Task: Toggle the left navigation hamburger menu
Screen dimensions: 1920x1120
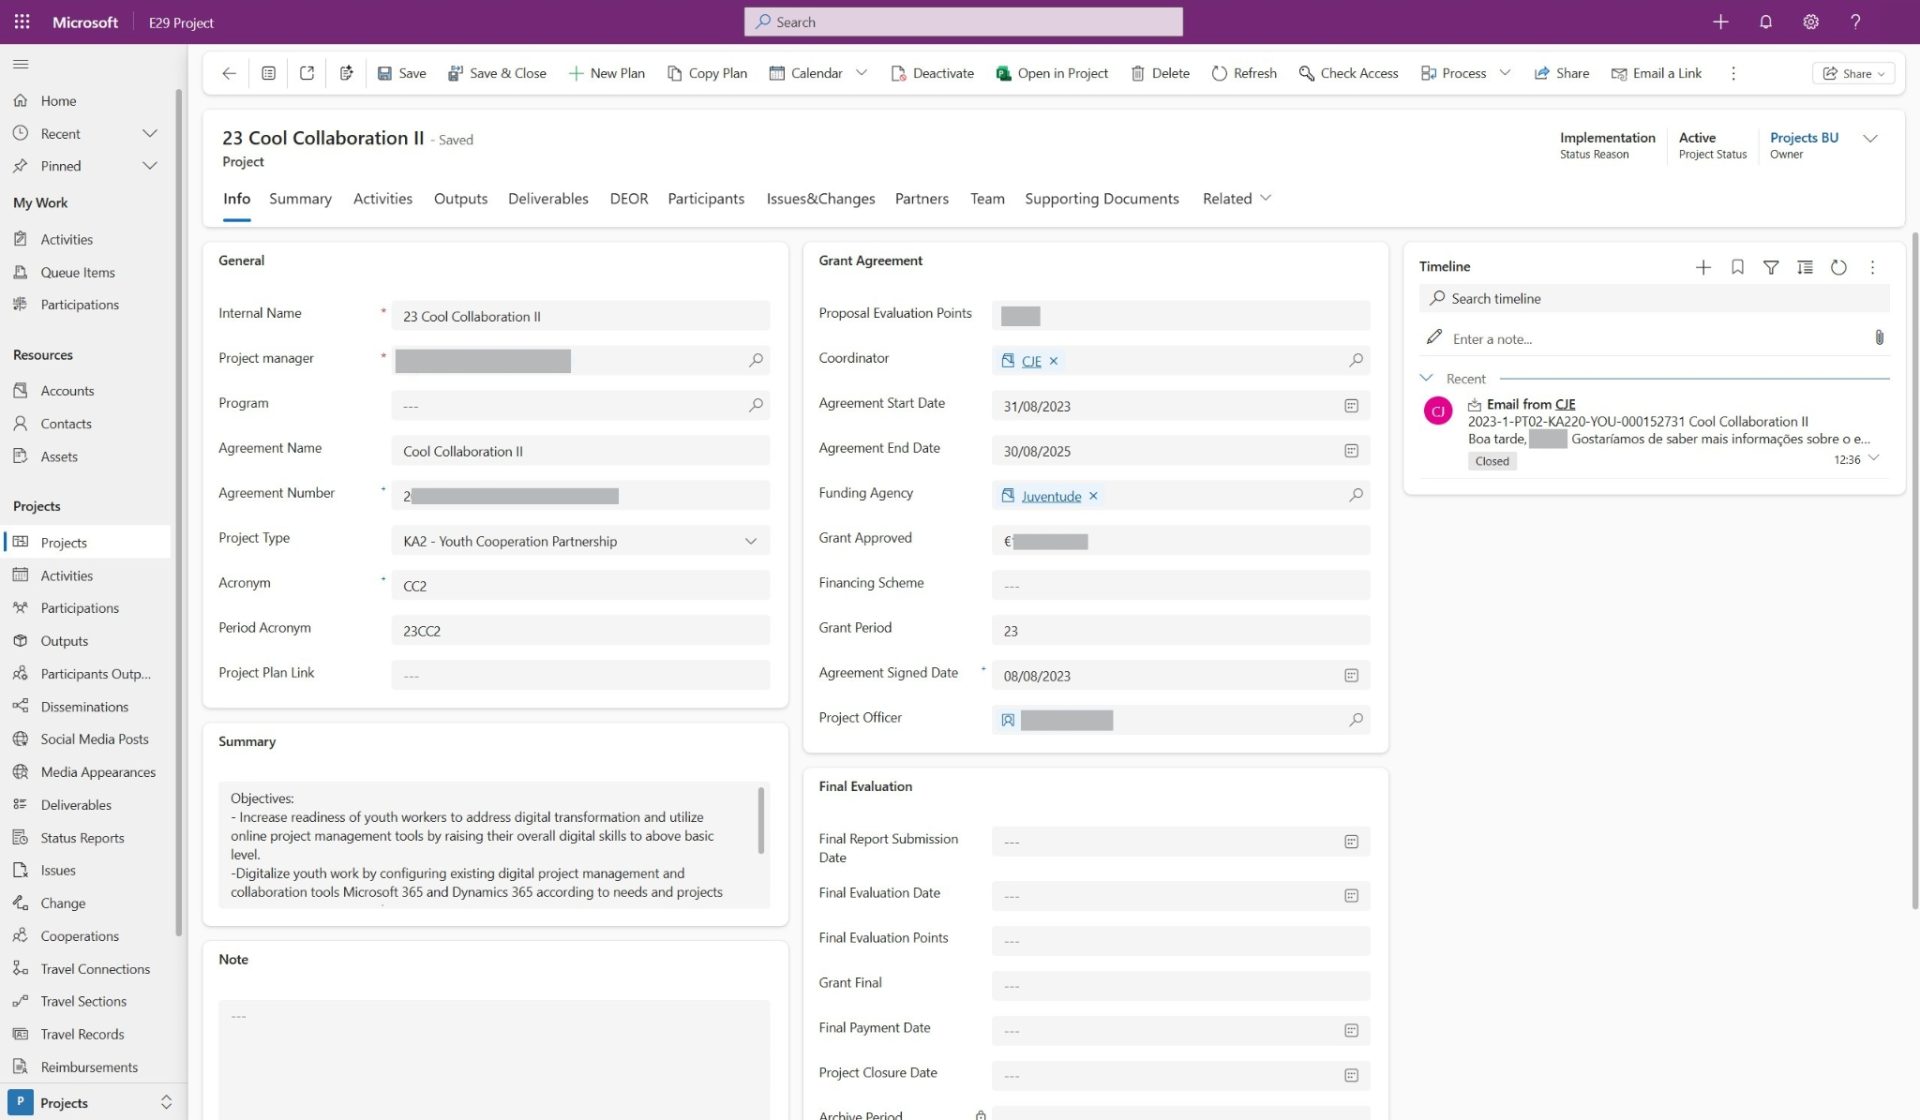Action: coord(21,64)
